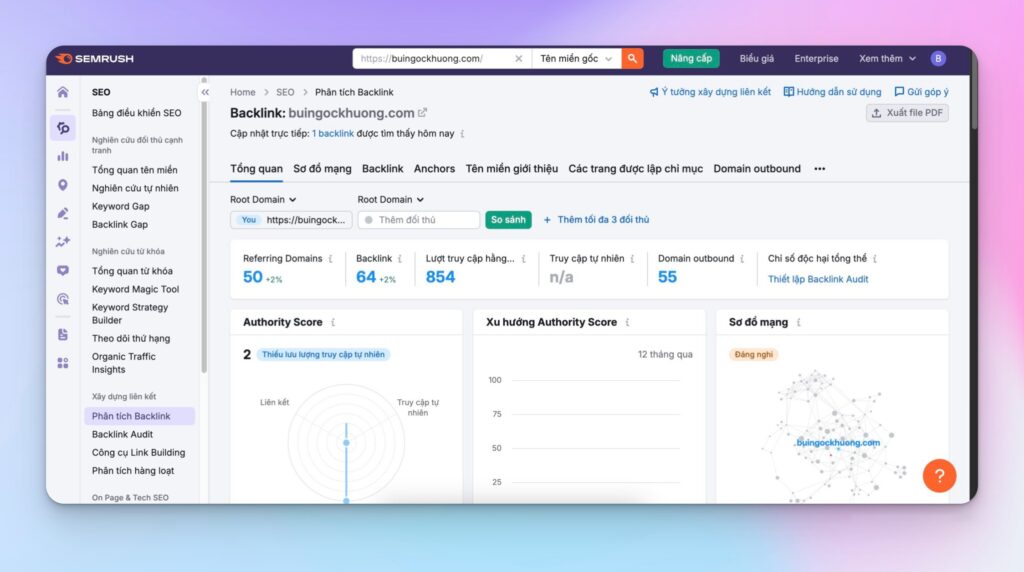Click the 64 Backlink value

click(366, 277)
